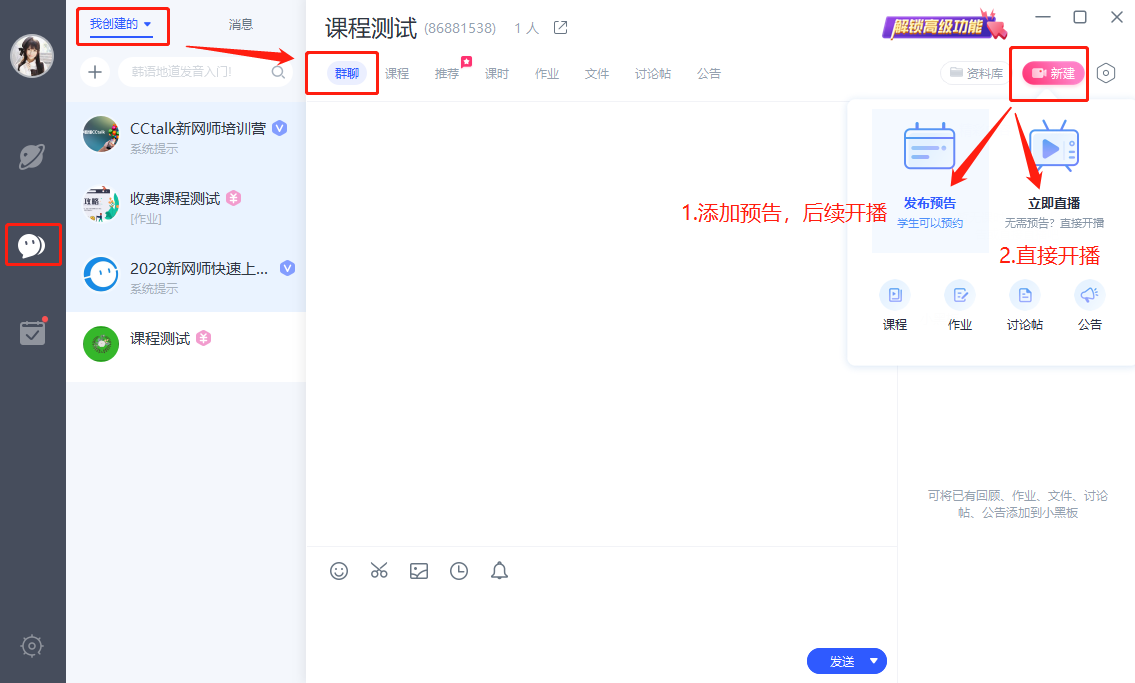Switch to the 作业 tab

(x=547, y=74)
